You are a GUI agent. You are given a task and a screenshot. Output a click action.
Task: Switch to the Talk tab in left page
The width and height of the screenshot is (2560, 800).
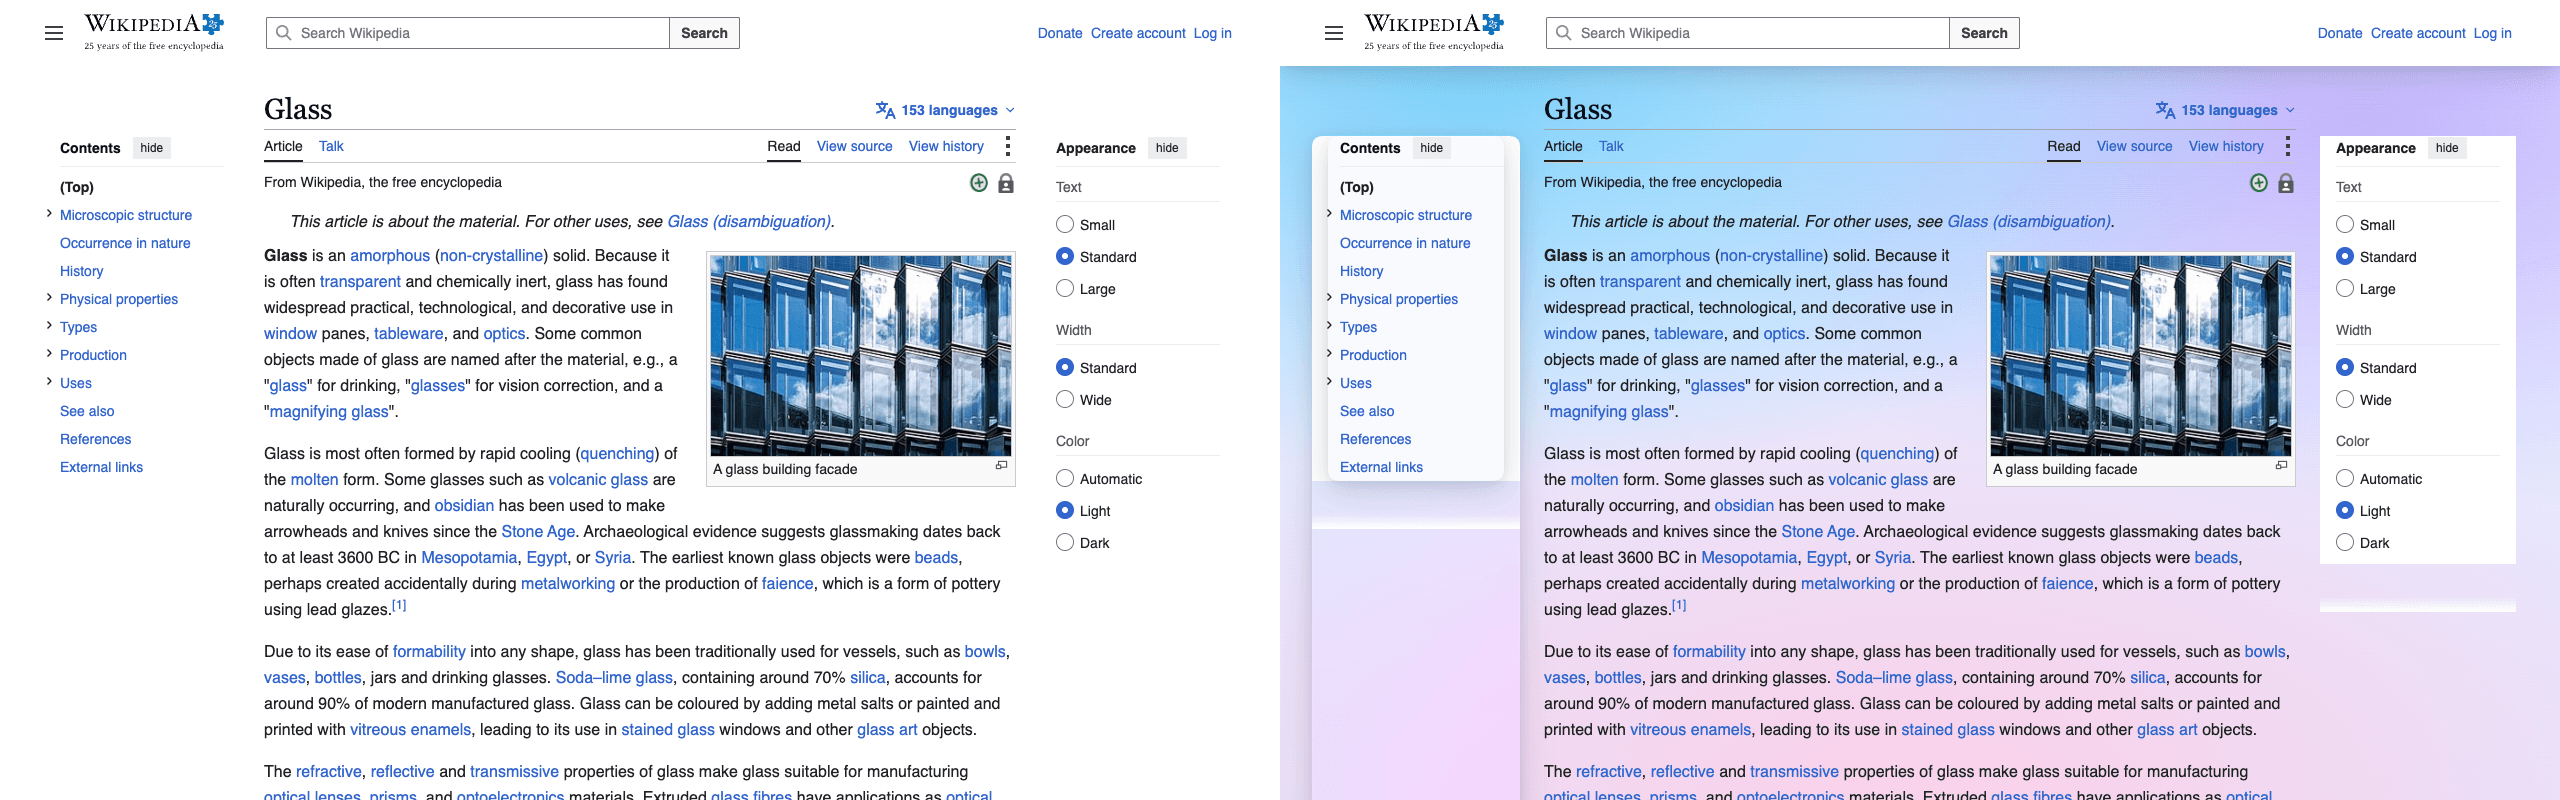[x=331, y=146]
